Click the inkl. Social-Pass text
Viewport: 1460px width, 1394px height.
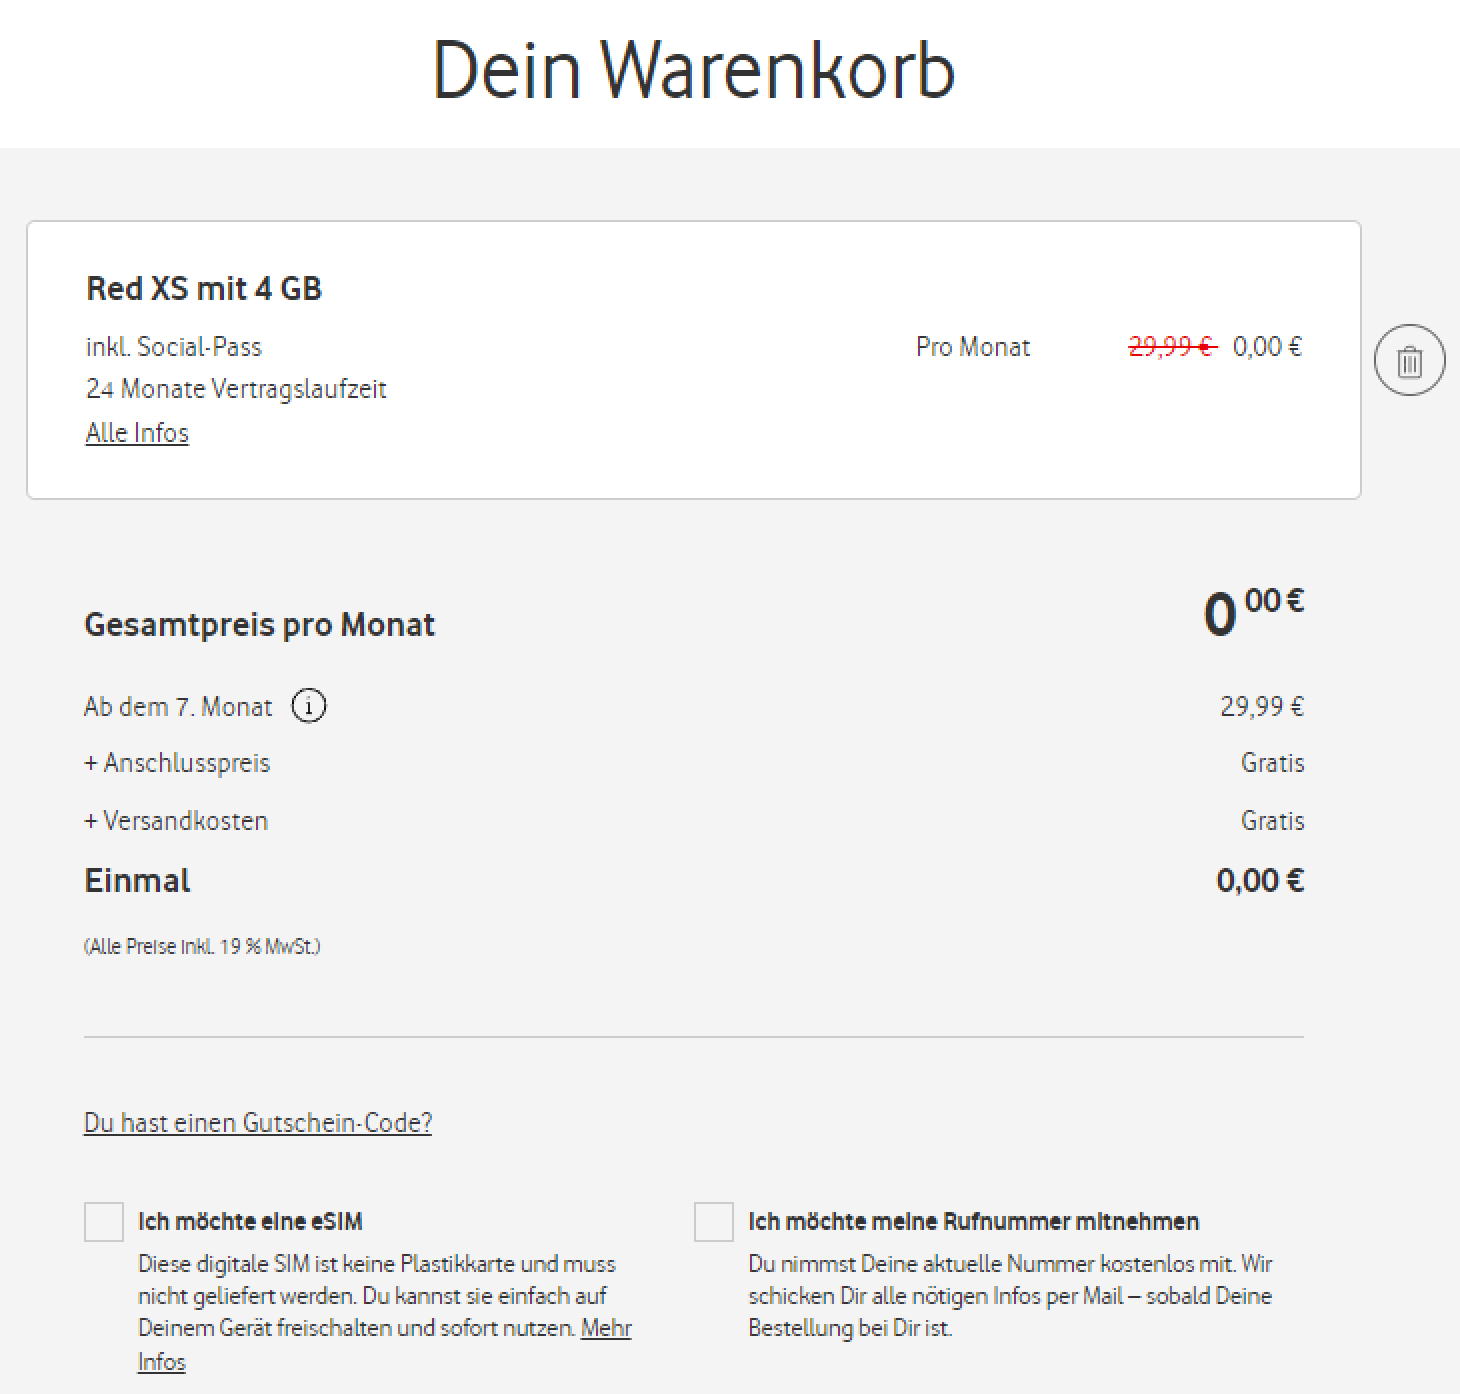(x=174, y=347)
